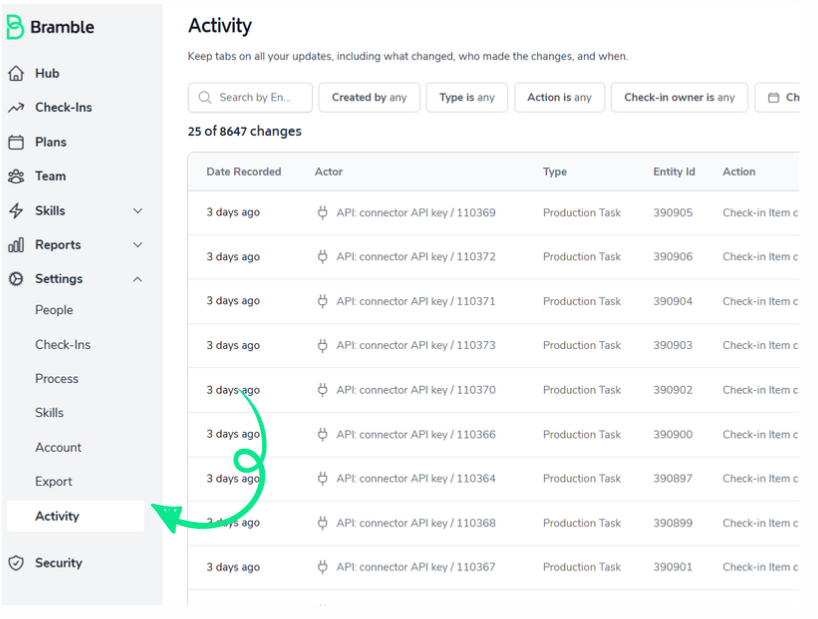This screenshot has height=619, width=818.
Task: Collapse the Settings menu chevron
Action: [138, 279]
